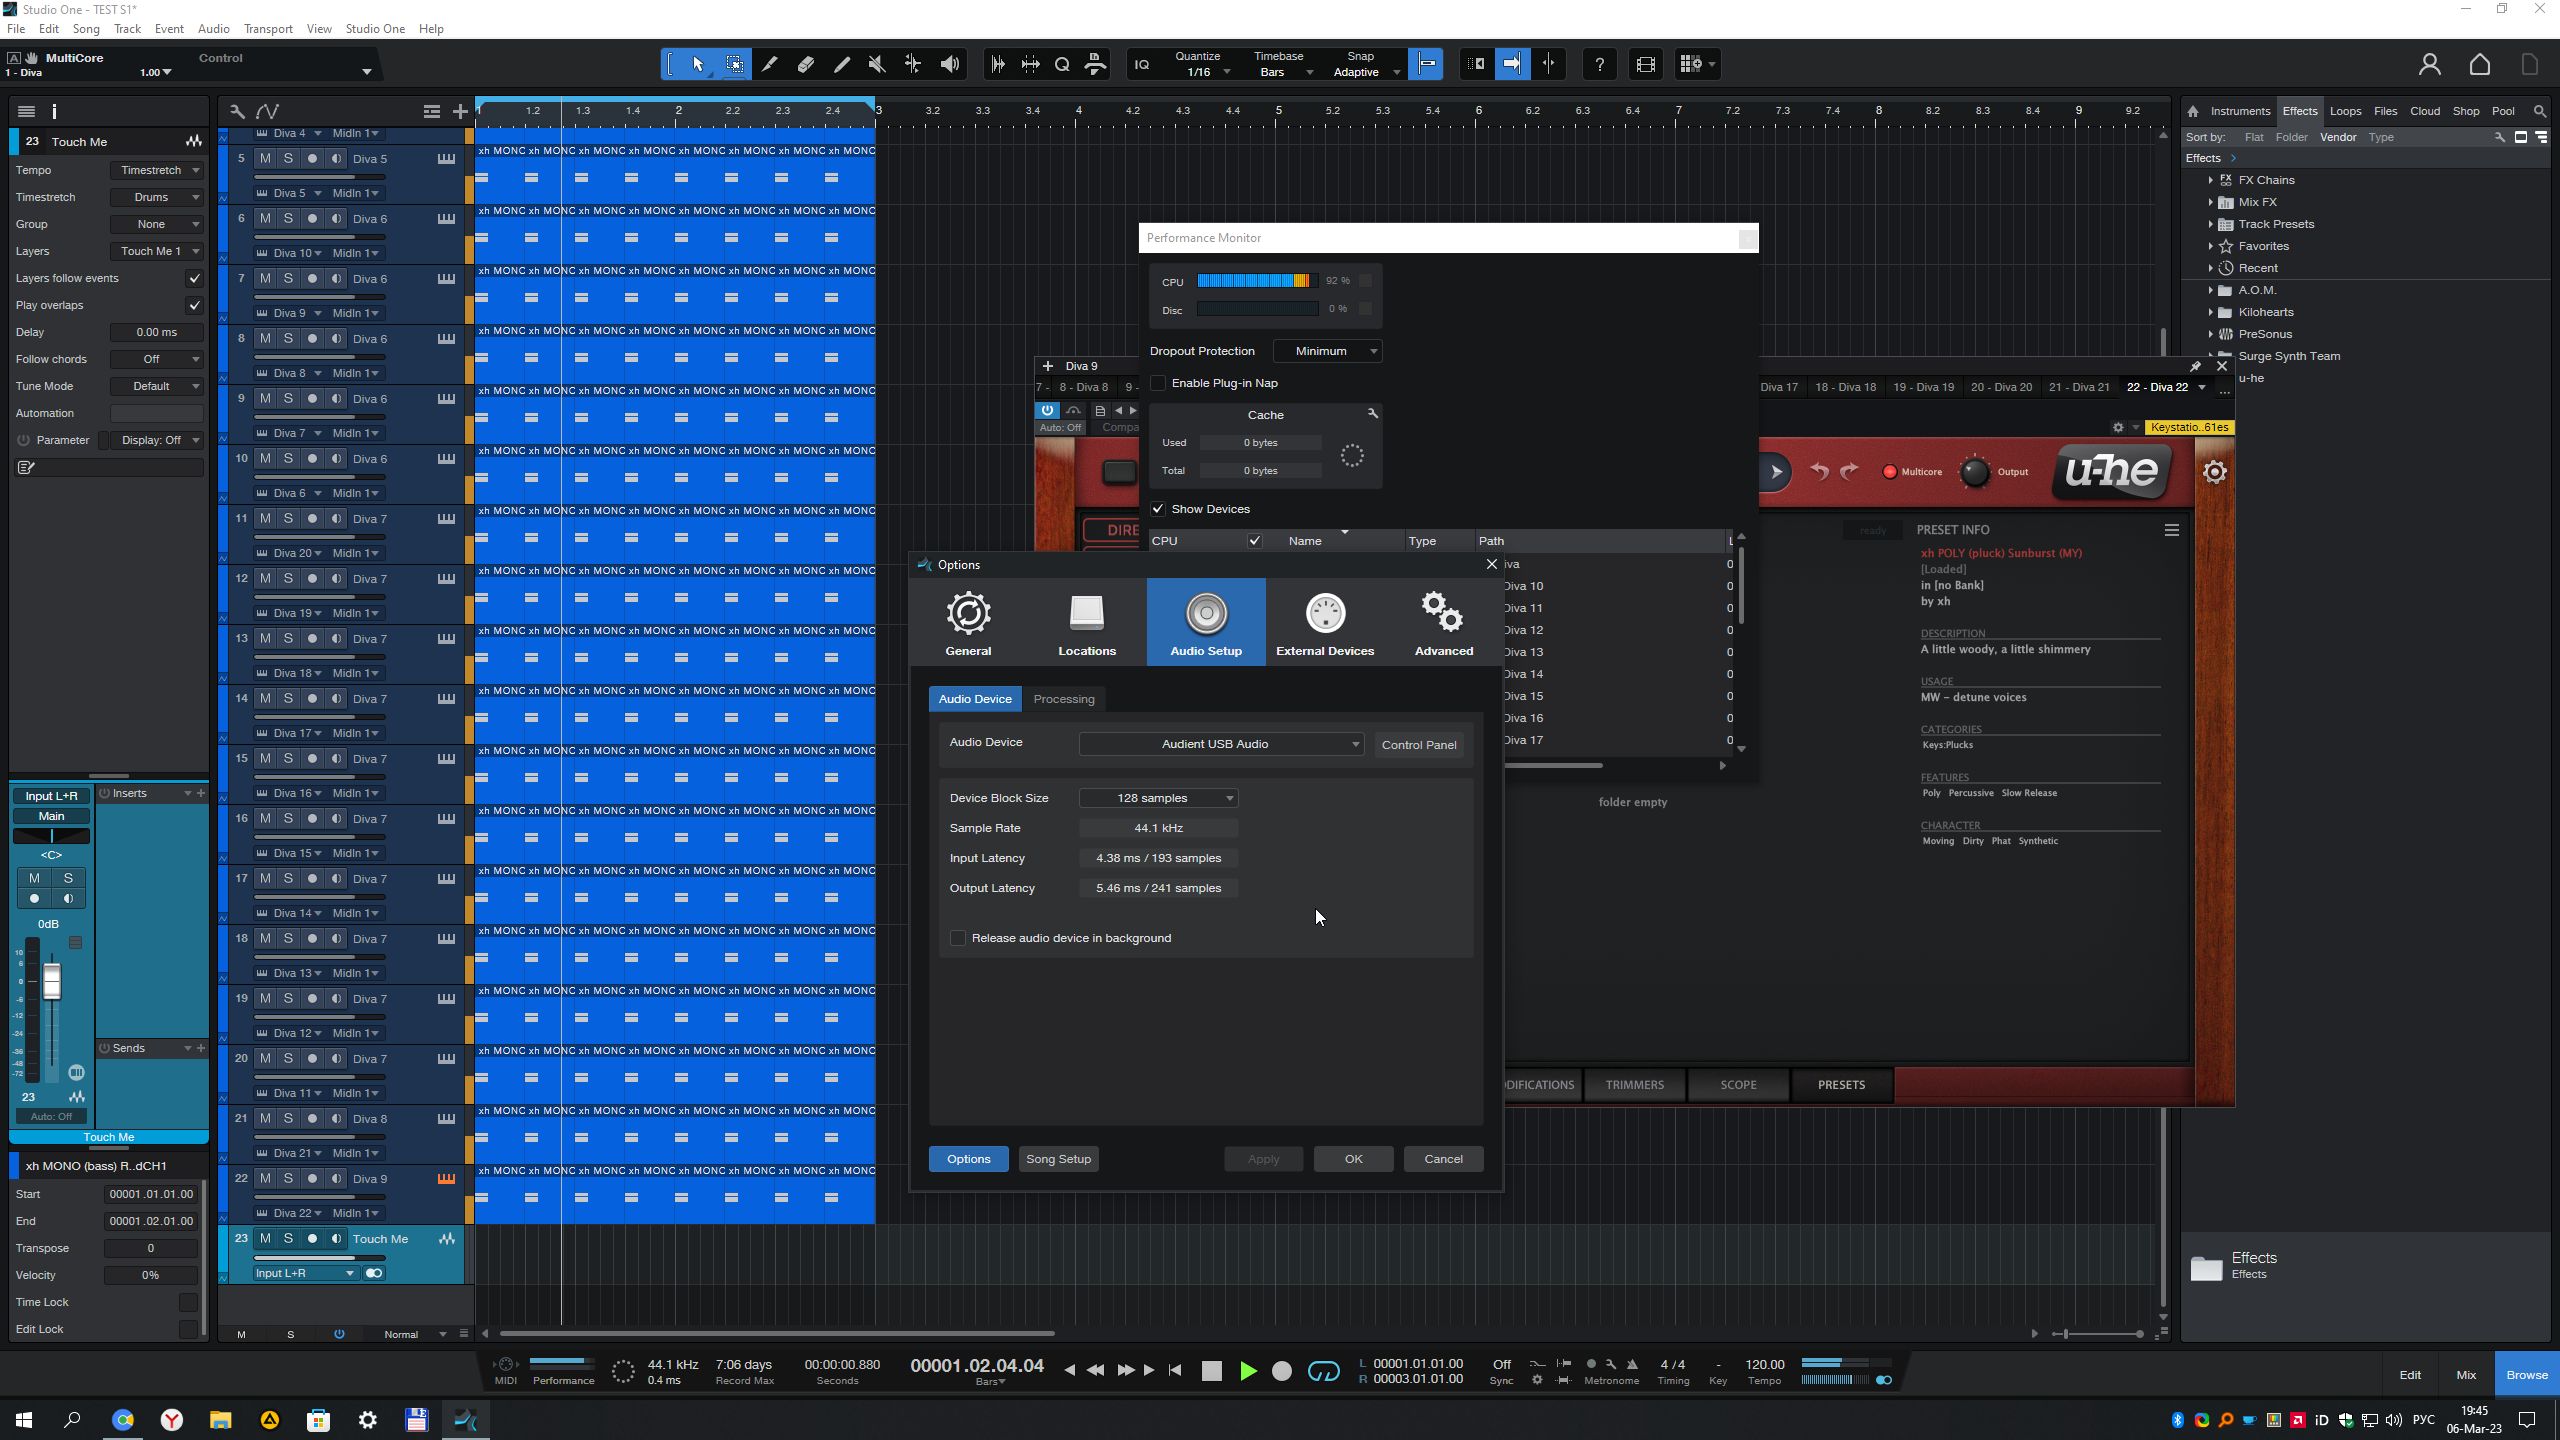Toggle the Loop button in transport
The width and height of the screenshot is (2560, 1440).
tap(1323, 1371)
